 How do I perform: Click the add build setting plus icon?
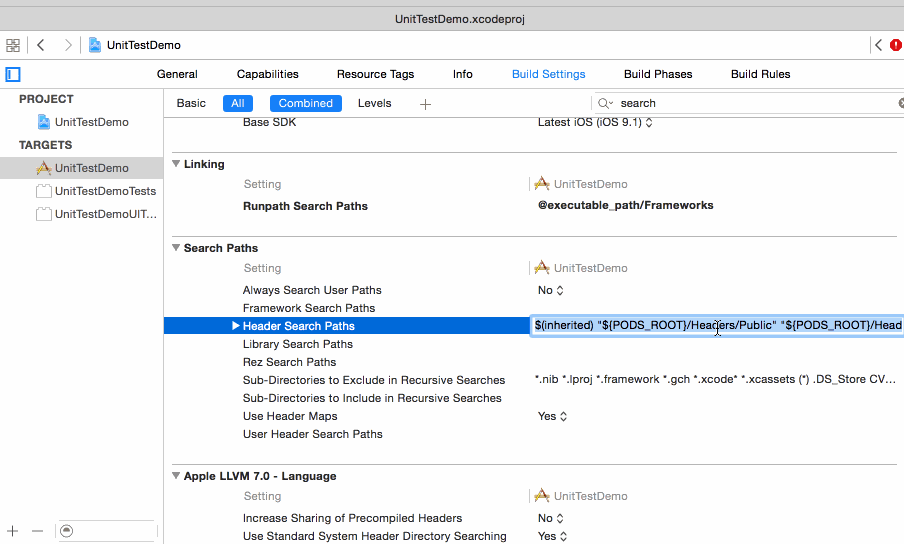click(x=425, y=104)
